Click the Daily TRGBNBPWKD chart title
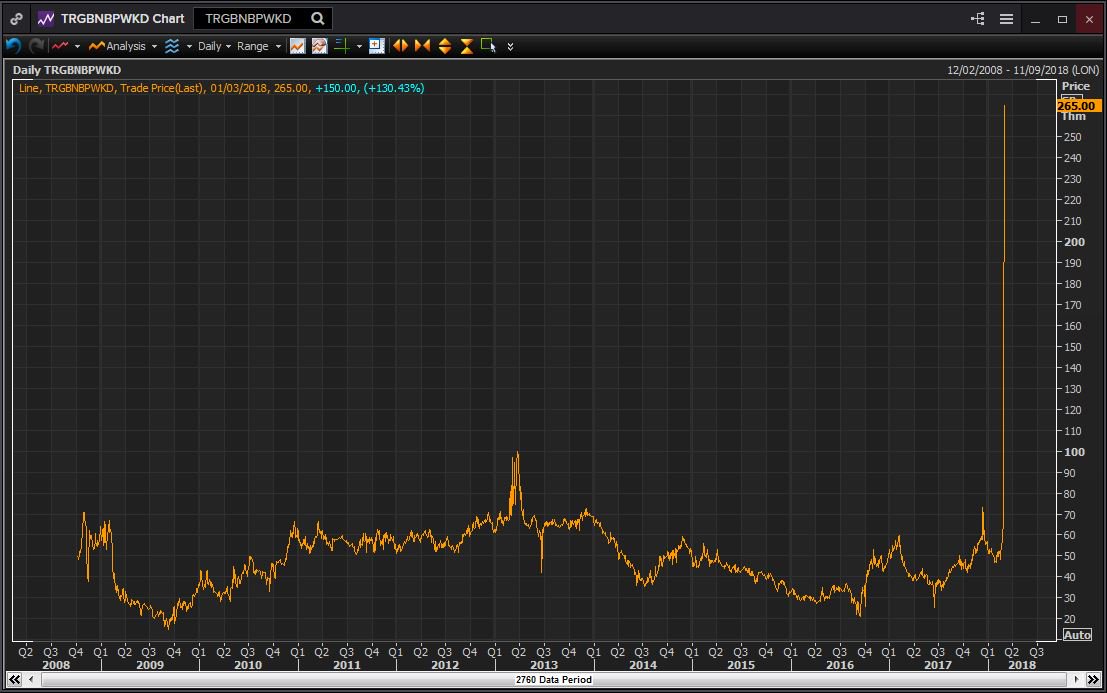The image size is (1107, 693). click(x=67, y=70)
